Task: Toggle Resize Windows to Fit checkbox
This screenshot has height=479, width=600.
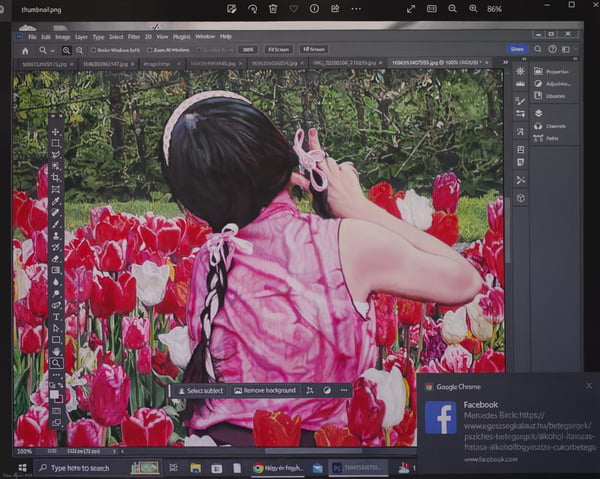Action: [93, 50]
